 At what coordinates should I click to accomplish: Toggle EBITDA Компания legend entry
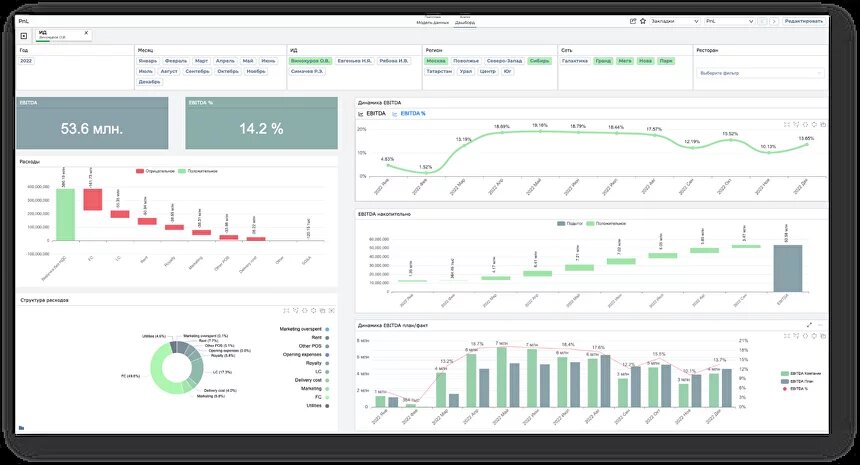click(x=801, y=373)
